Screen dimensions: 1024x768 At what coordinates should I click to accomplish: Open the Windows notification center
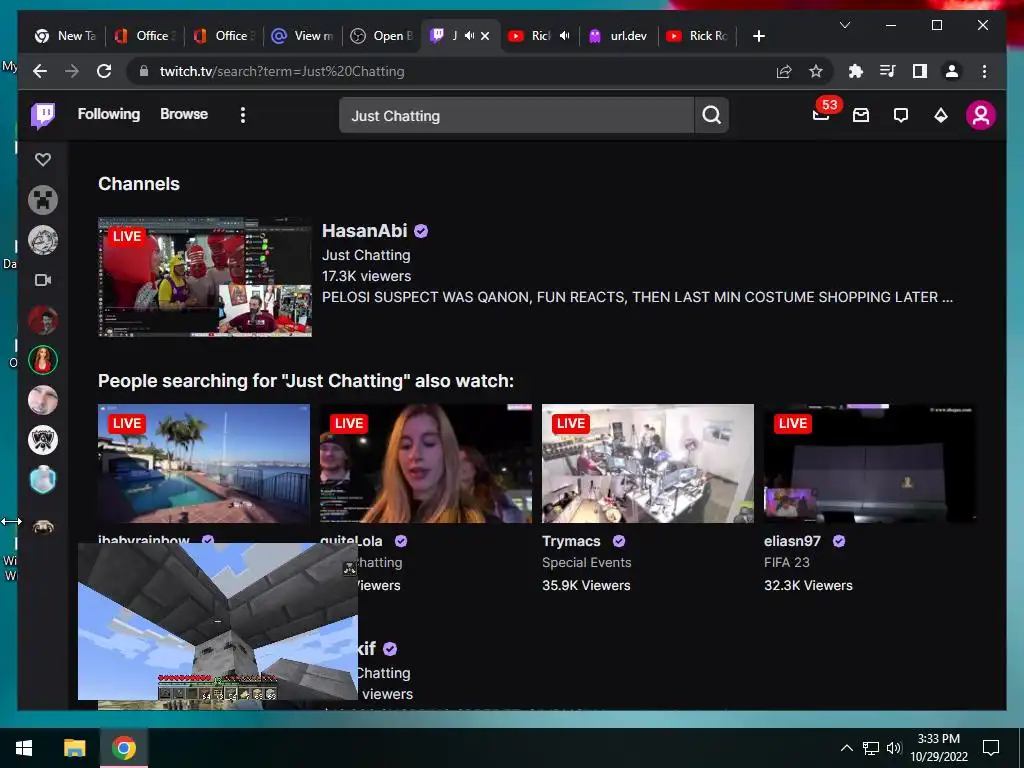pyautogui.click(x=991, y=748)
